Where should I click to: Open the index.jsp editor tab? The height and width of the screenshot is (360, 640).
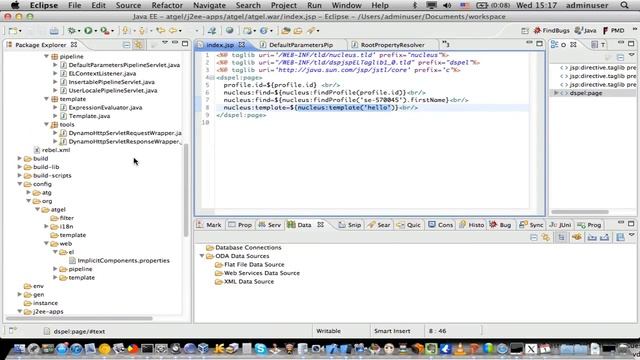tap(220, 45)
